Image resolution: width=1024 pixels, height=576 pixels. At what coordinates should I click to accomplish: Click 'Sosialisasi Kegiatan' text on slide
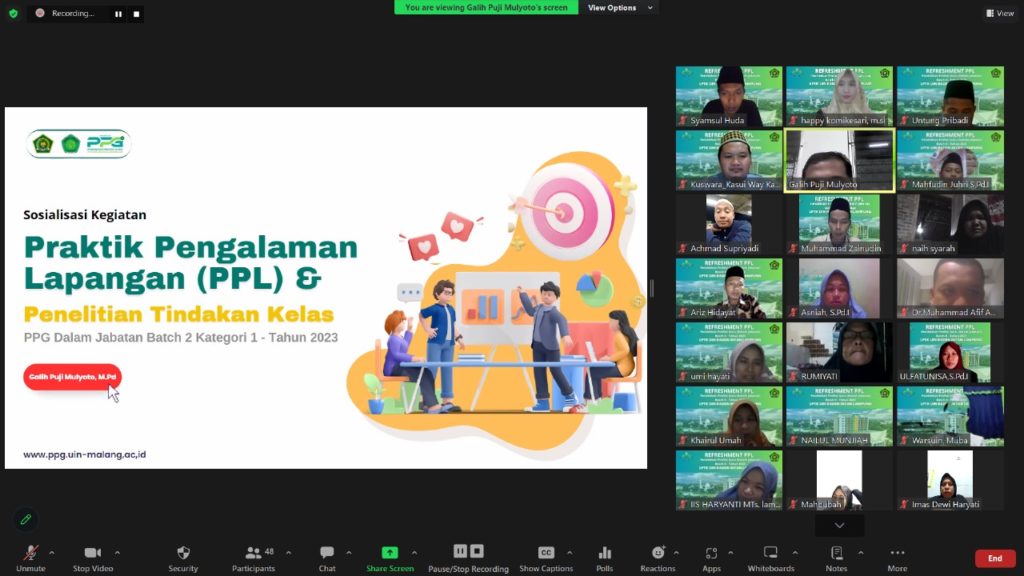[x=85, y=215]
